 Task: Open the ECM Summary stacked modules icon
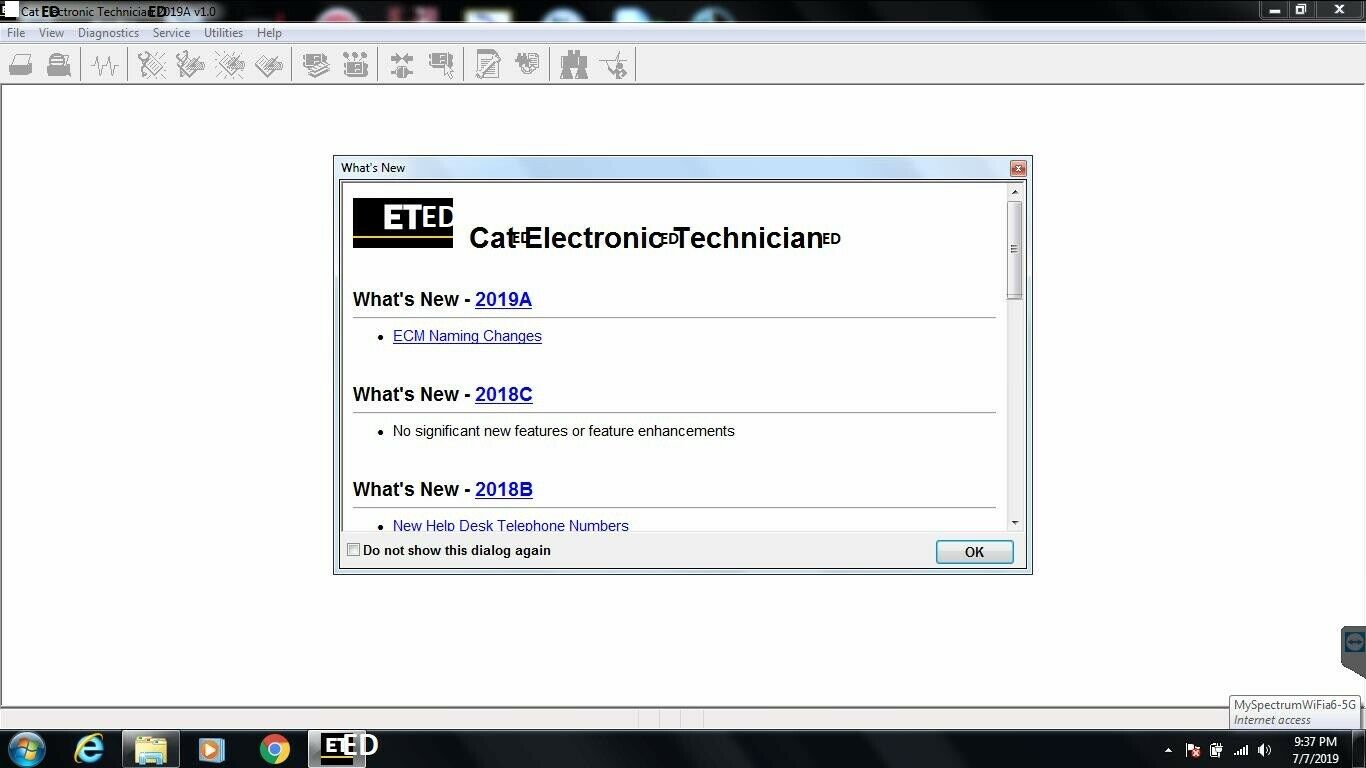pyautogui.click(x=316, y=66)
